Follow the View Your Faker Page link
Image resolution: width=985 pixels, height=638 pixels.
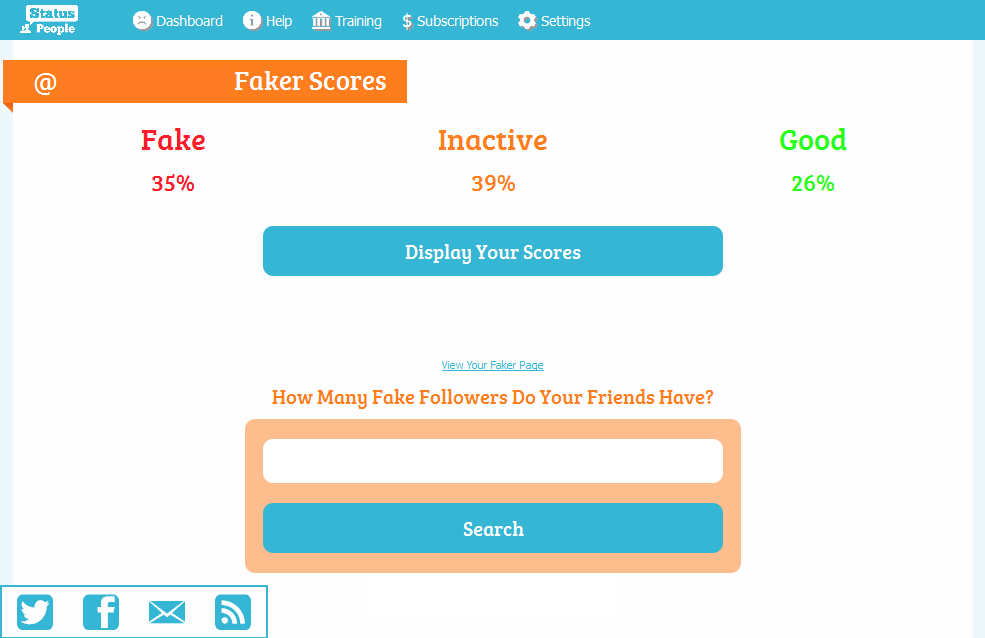(x=493, y=366)
